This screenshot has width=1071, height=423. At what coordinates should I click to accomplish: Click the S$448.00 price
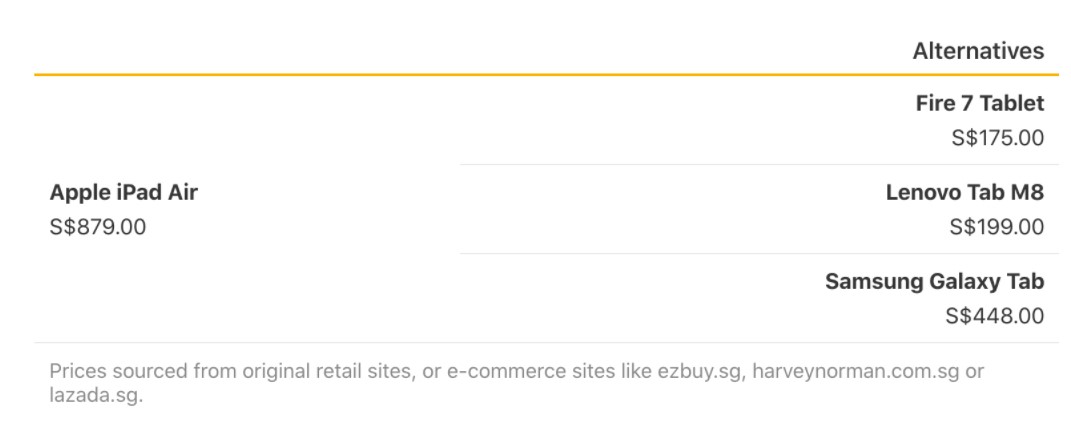(x=994, y=316)
